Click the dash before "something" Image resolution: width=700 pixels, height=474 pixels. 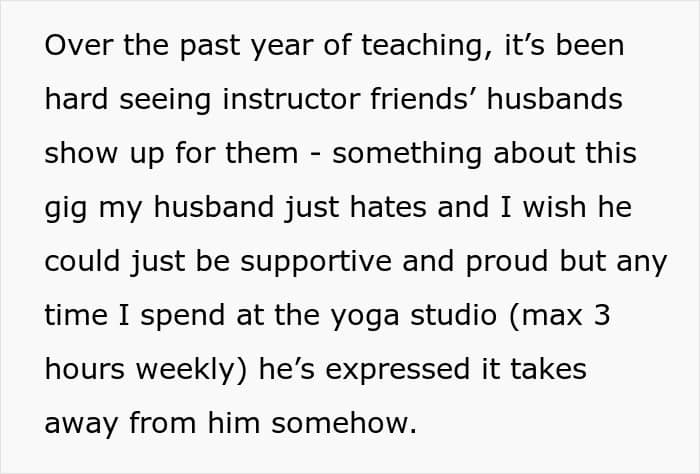click(314, 156)
